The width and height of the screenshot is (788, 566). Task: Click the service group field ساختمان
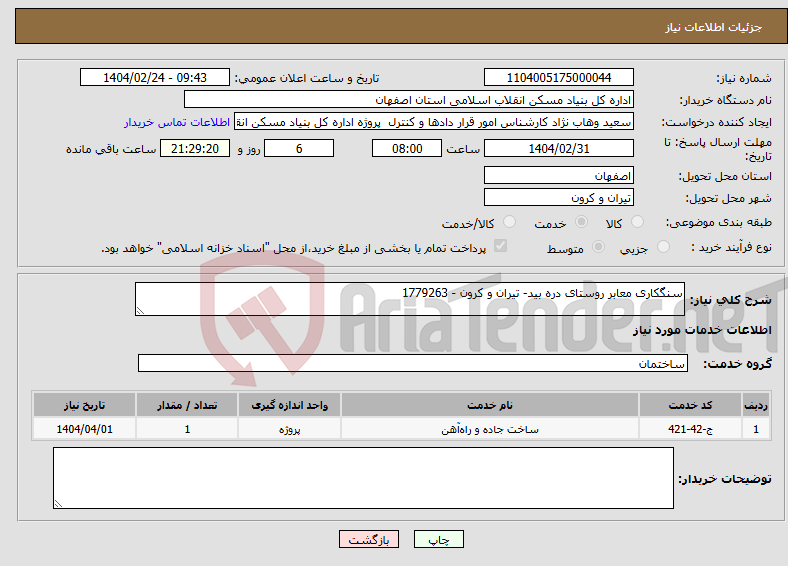[x=413, y=363]
